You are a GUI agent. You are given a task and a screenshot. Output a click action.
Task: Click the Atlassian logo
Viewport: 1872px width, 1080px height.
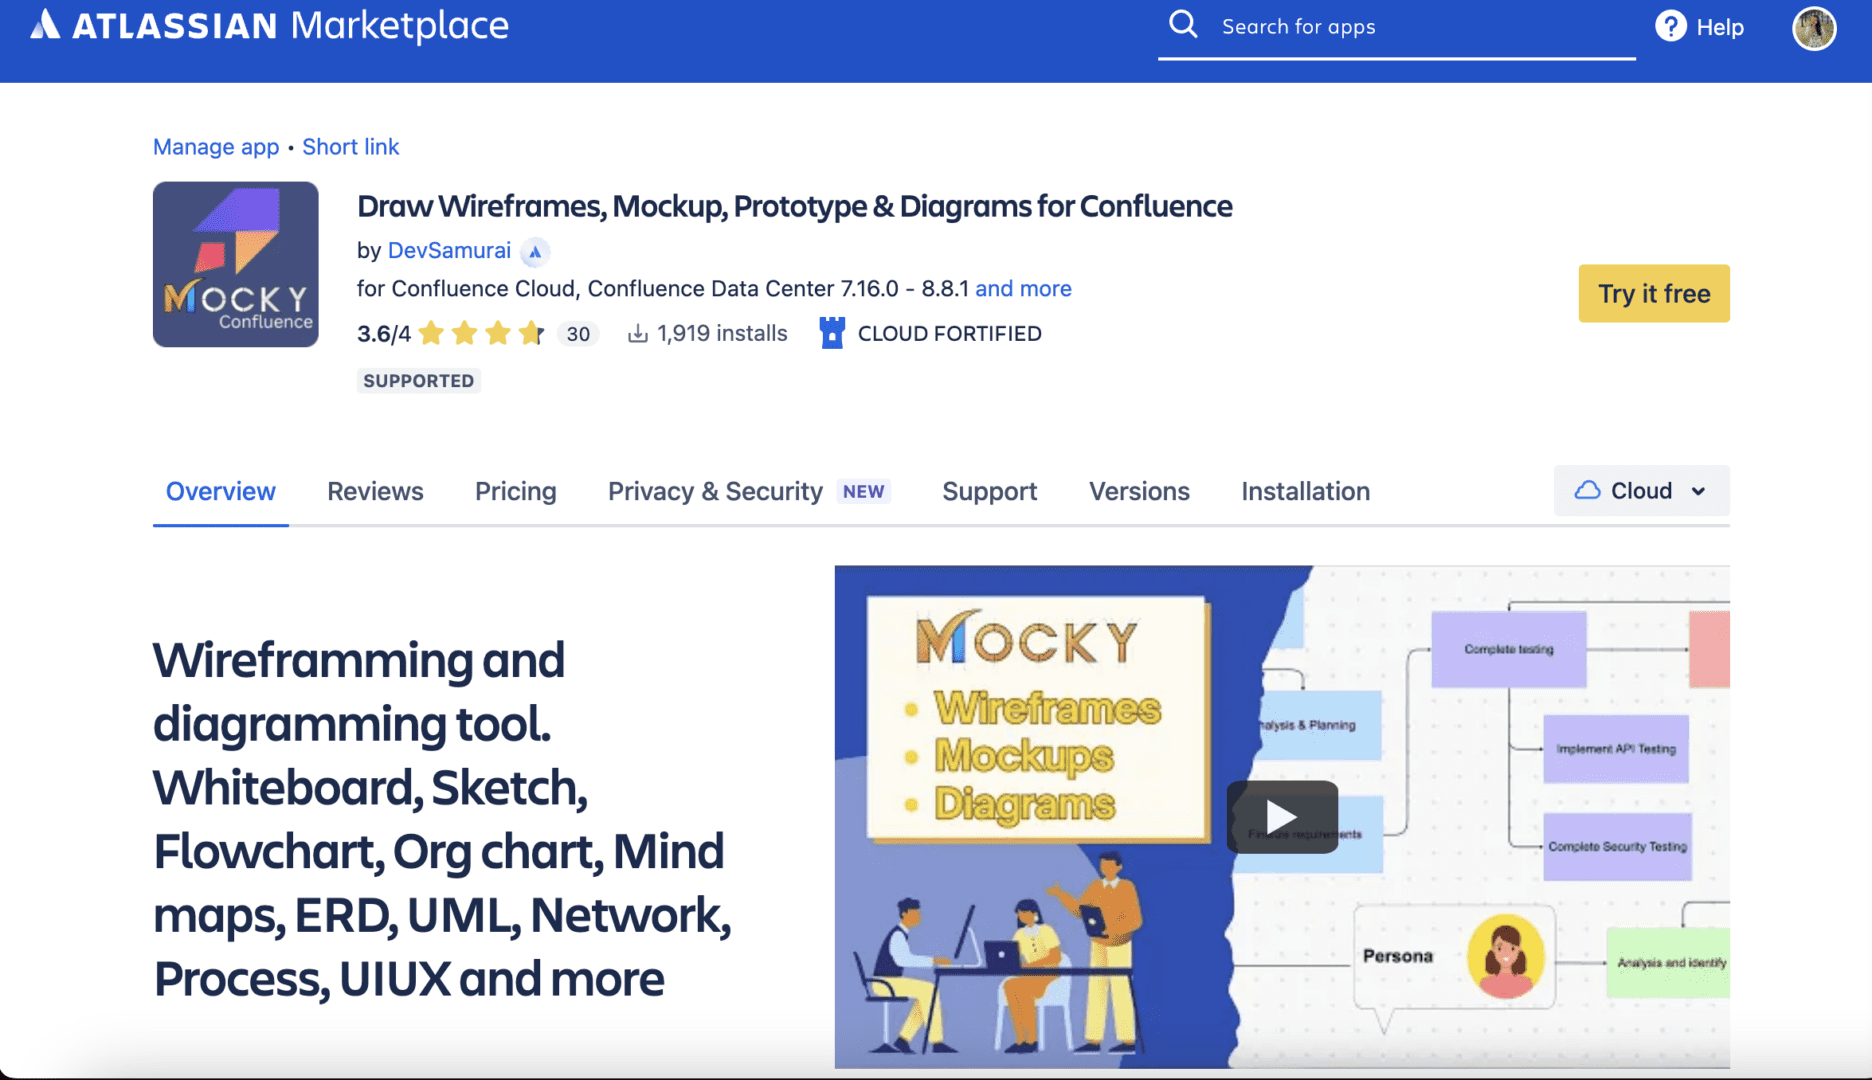(44, 26)
